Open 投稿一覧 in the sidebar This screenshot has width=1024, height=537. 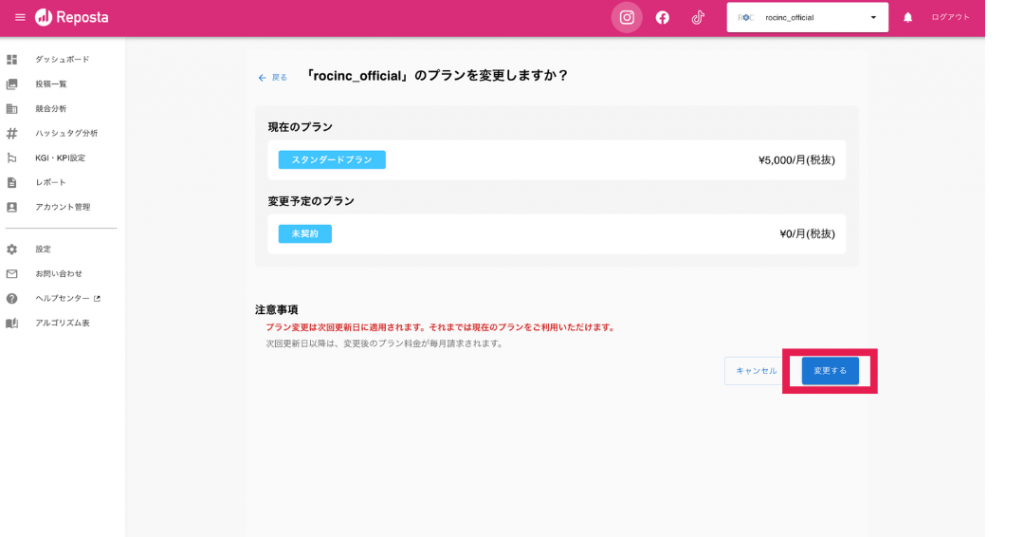coord(51,84)
